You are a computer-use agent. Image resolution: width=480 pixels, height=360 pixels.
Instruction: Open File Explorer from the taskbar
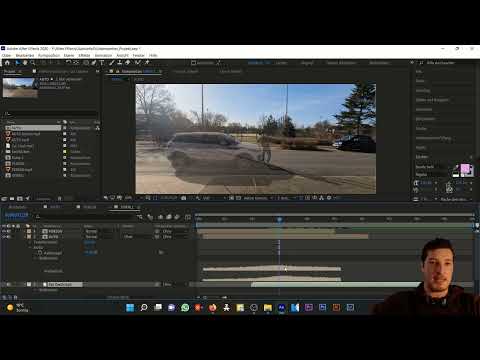(x=268, y=307)
